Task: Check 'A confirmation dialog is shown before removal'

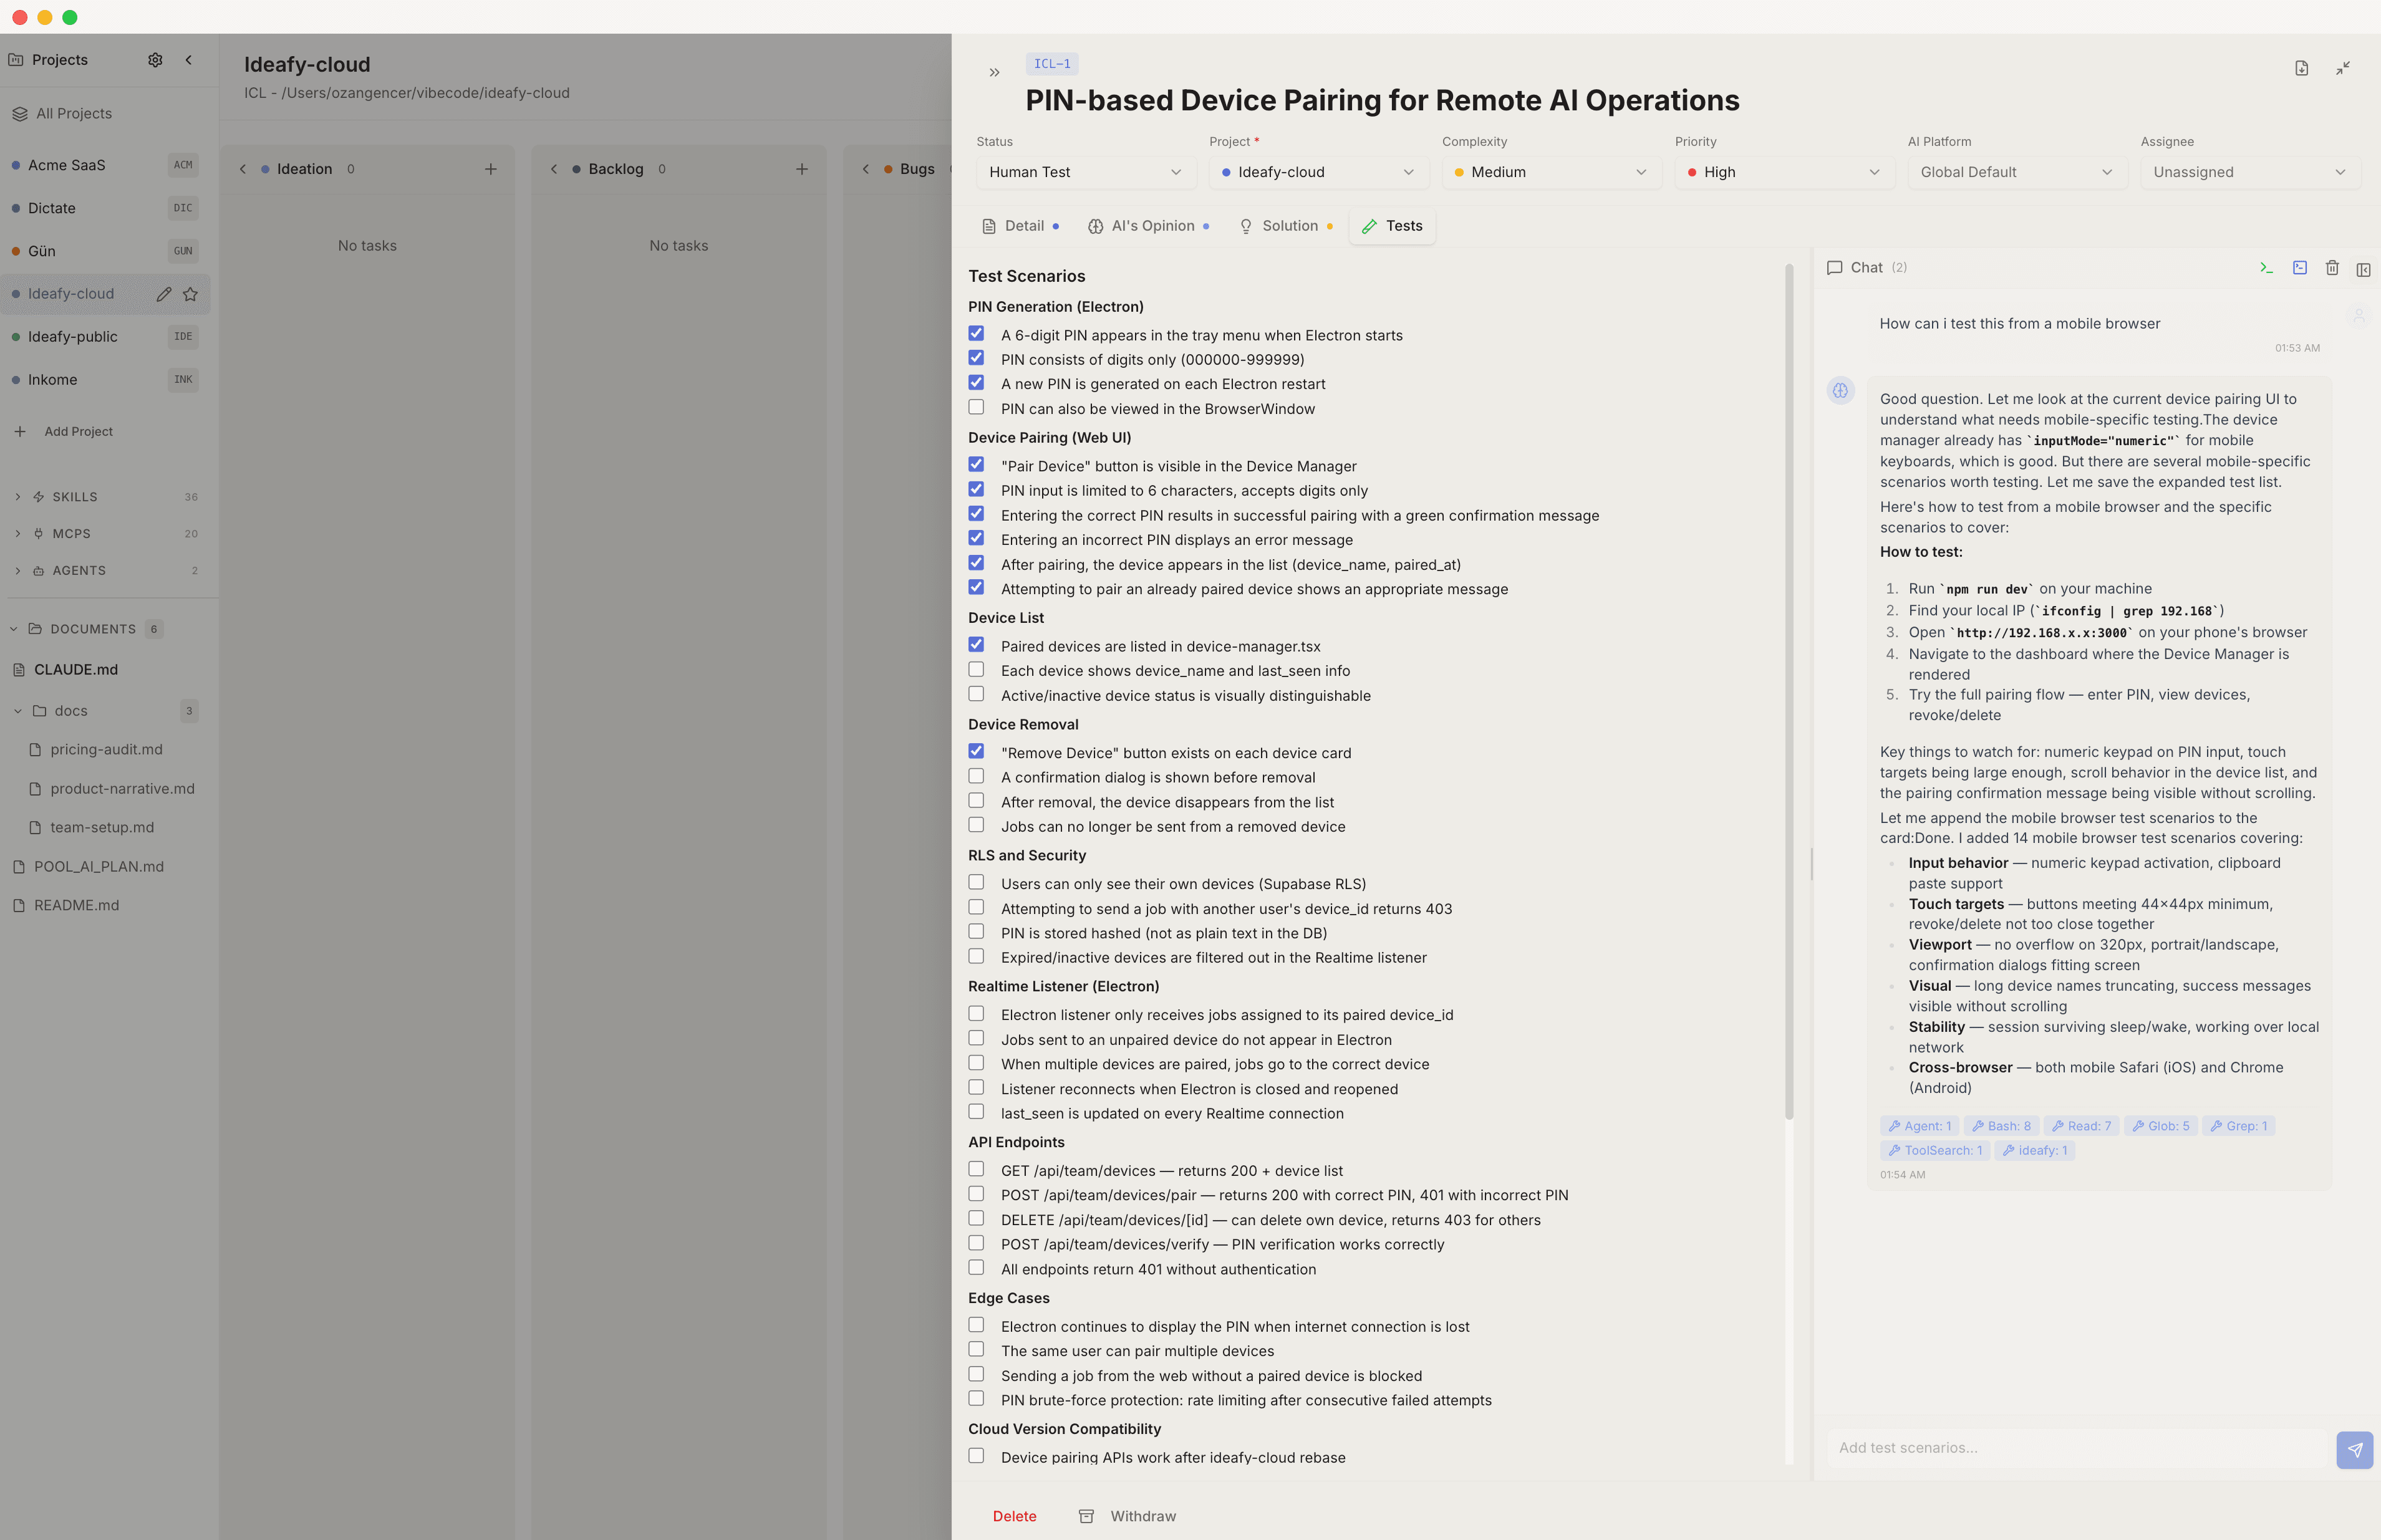Action: 976,776
